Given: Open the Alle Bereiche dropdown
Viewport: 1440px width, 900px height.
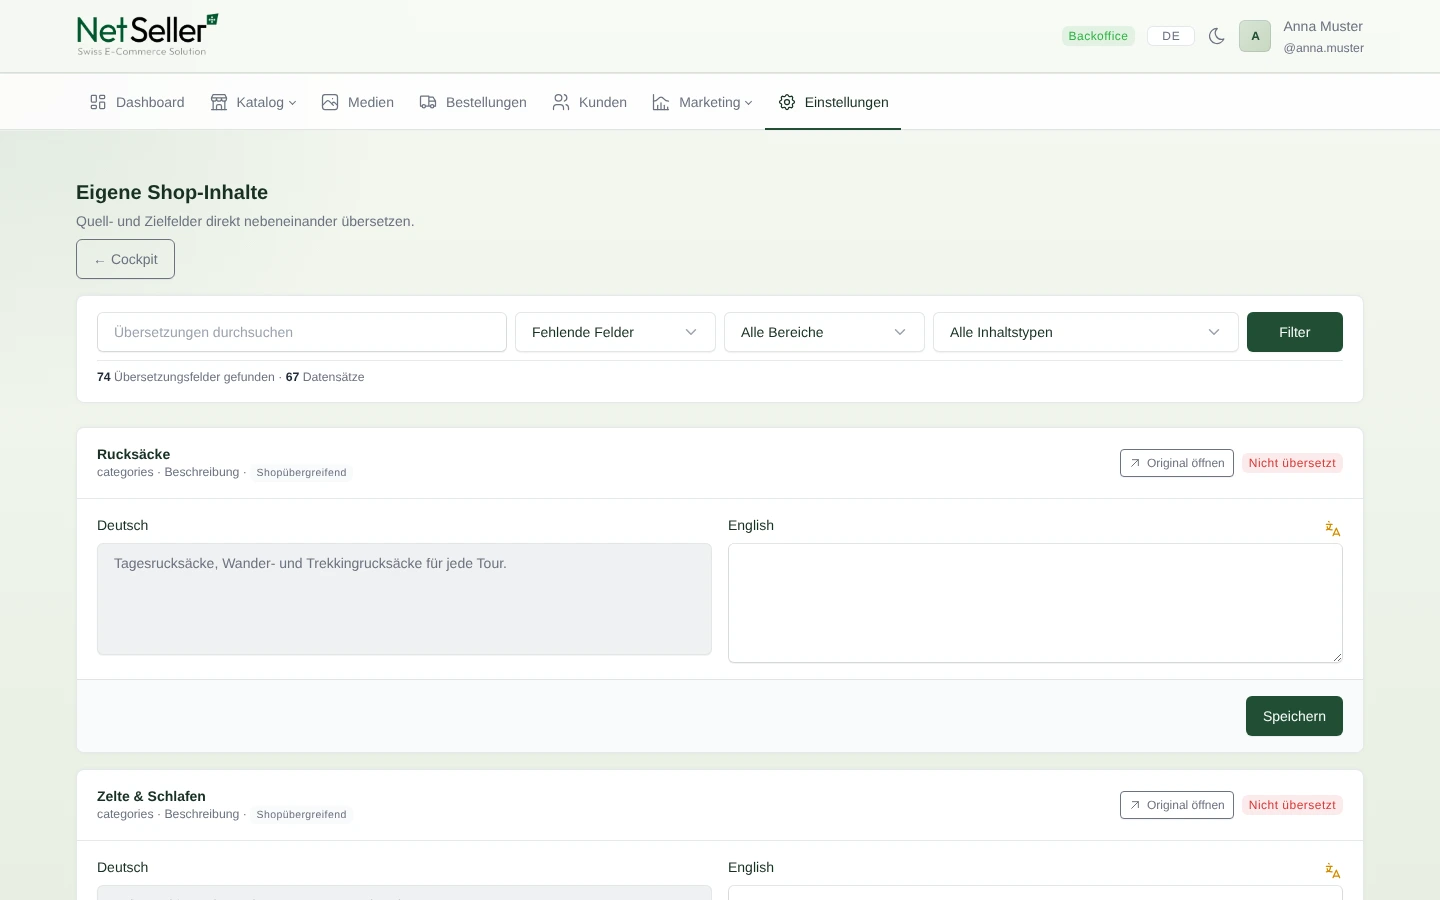Looking at the screenshot, I should point(824,332).
